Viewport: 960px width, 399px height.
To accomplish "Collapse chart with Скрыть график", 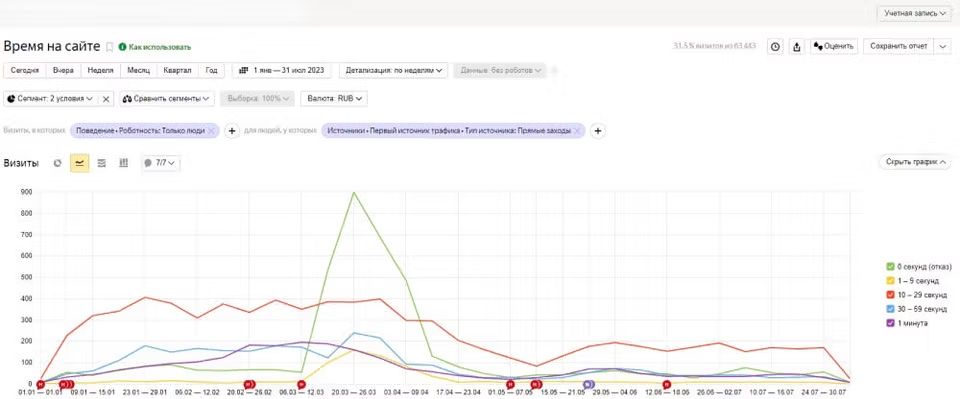I will pyautogui.click(x=915, y=162).
